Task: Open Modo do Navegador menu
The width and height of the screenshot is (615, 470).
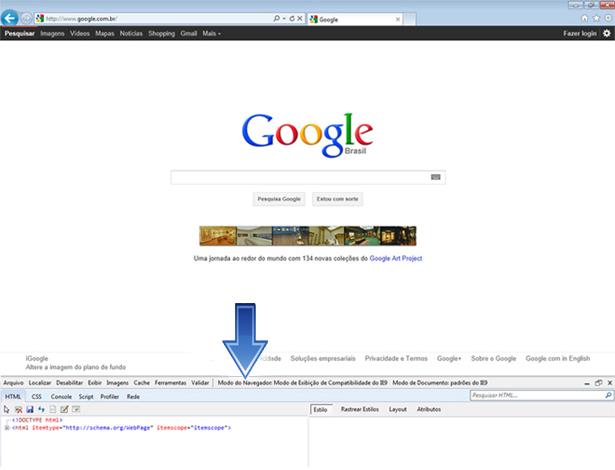Action: point(302,383)
